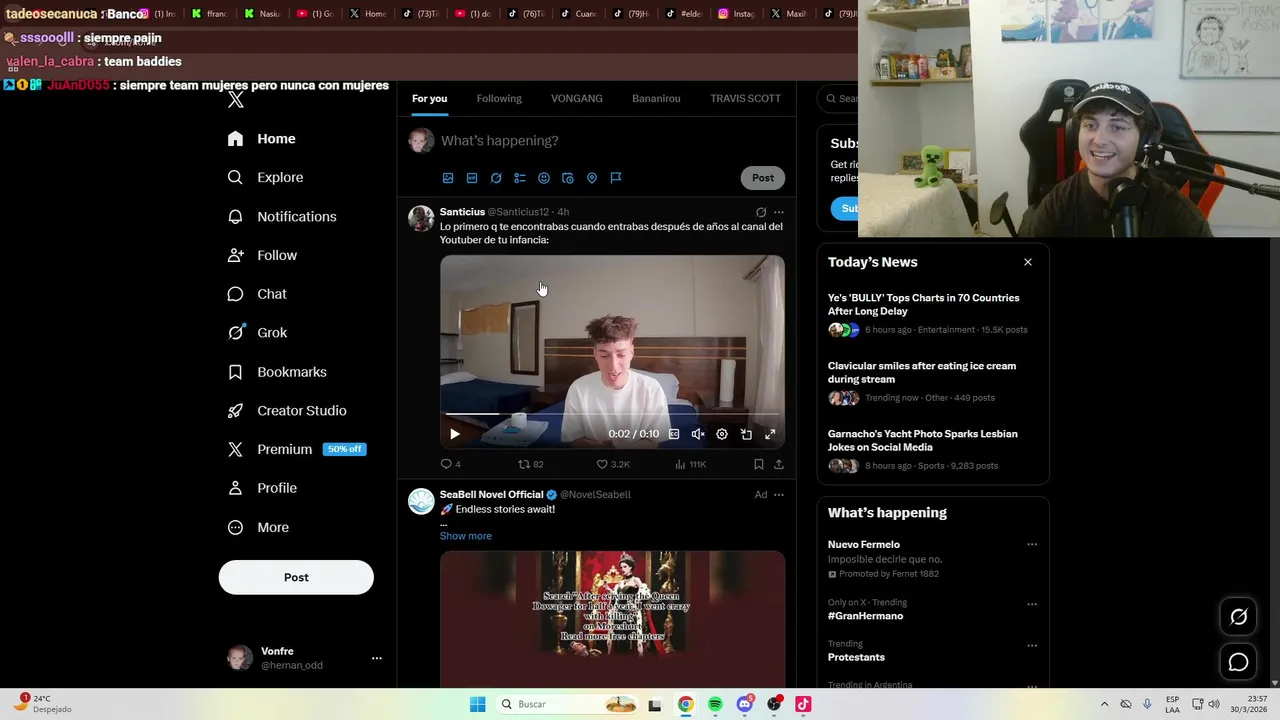The height and width of the screenshot is (720, 1280).
Task: Click the flag icon in composer
Action: [x=616, y=178]
